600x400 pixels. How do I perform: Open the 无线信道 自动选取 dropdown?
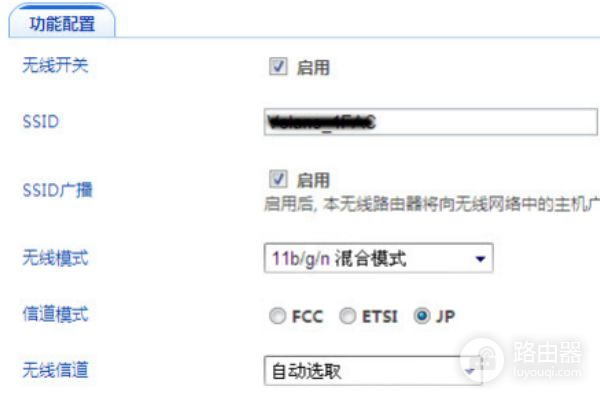coord(373,371)
